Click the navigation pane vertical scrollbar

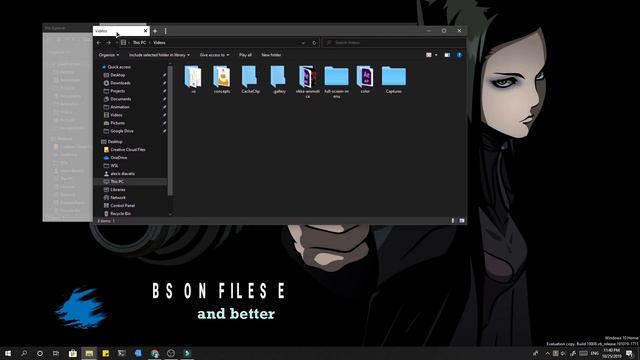pos(170,131)
